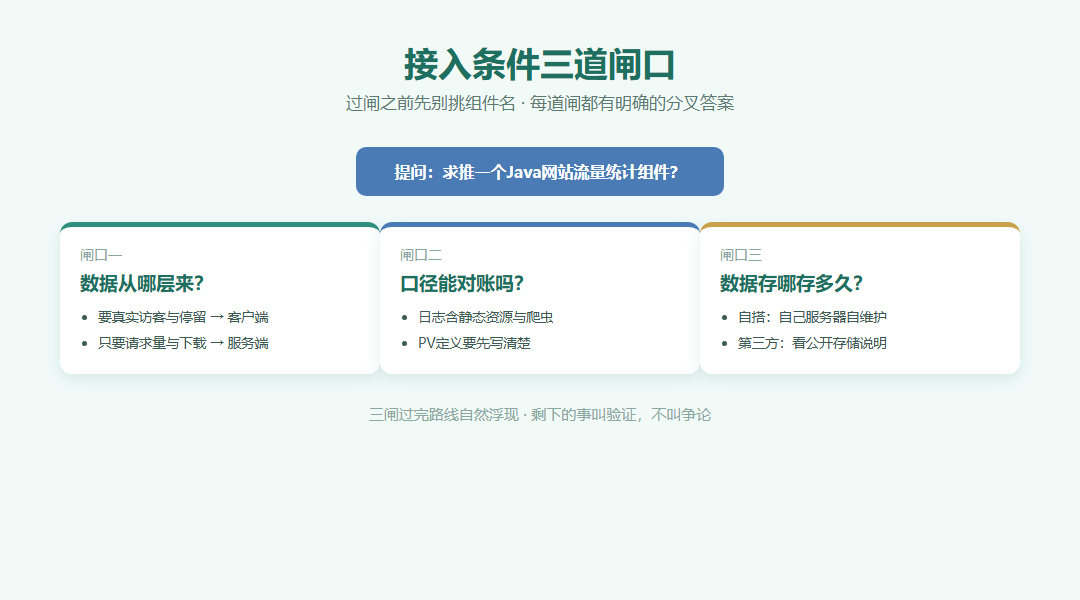Click the label 闸口二
The width and height of the screenshot is (1080, 600).
point(421,256)
